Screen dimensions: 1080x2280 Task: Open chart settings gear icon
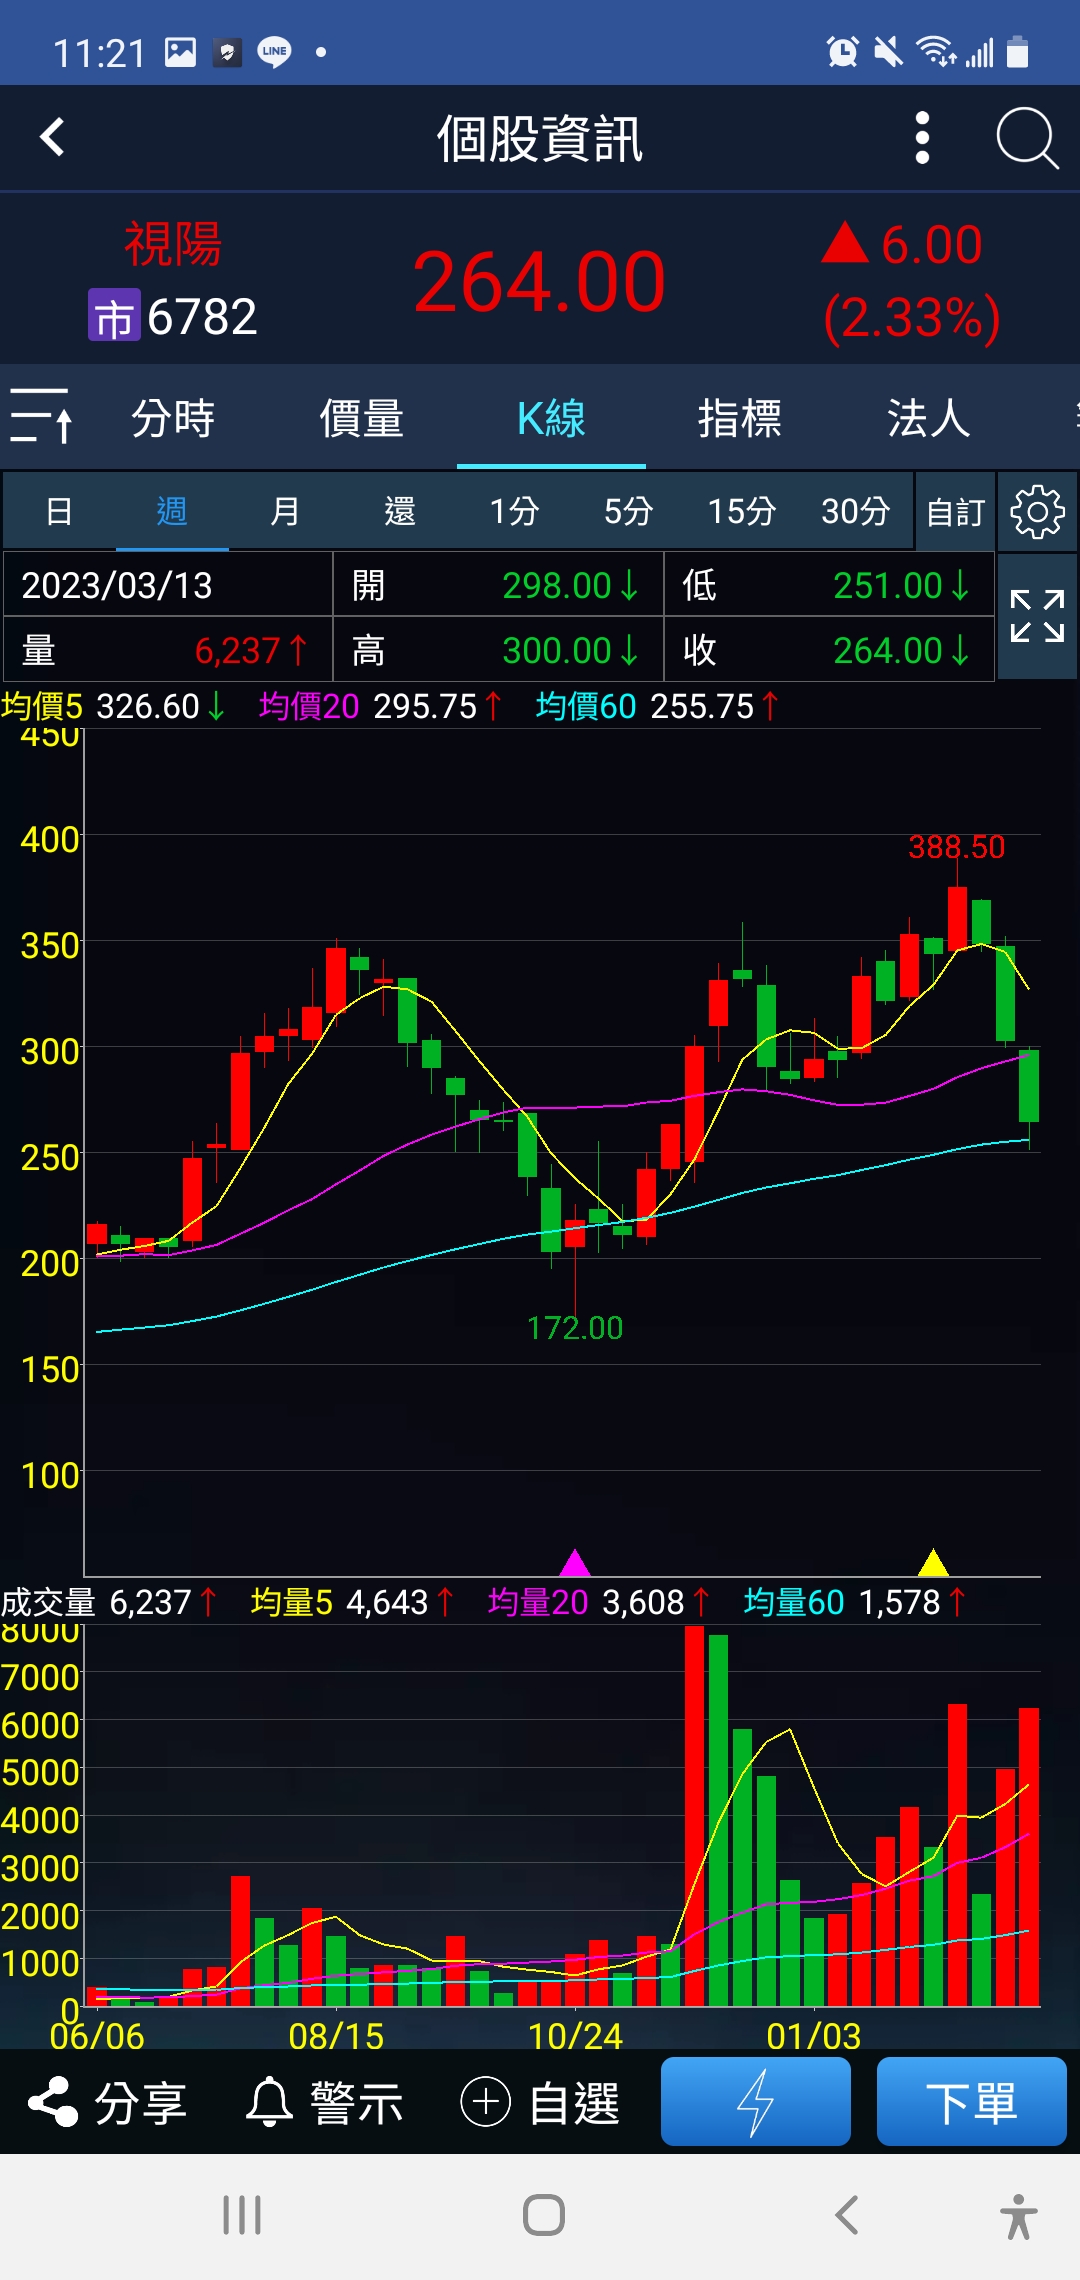pos(1037,512)
